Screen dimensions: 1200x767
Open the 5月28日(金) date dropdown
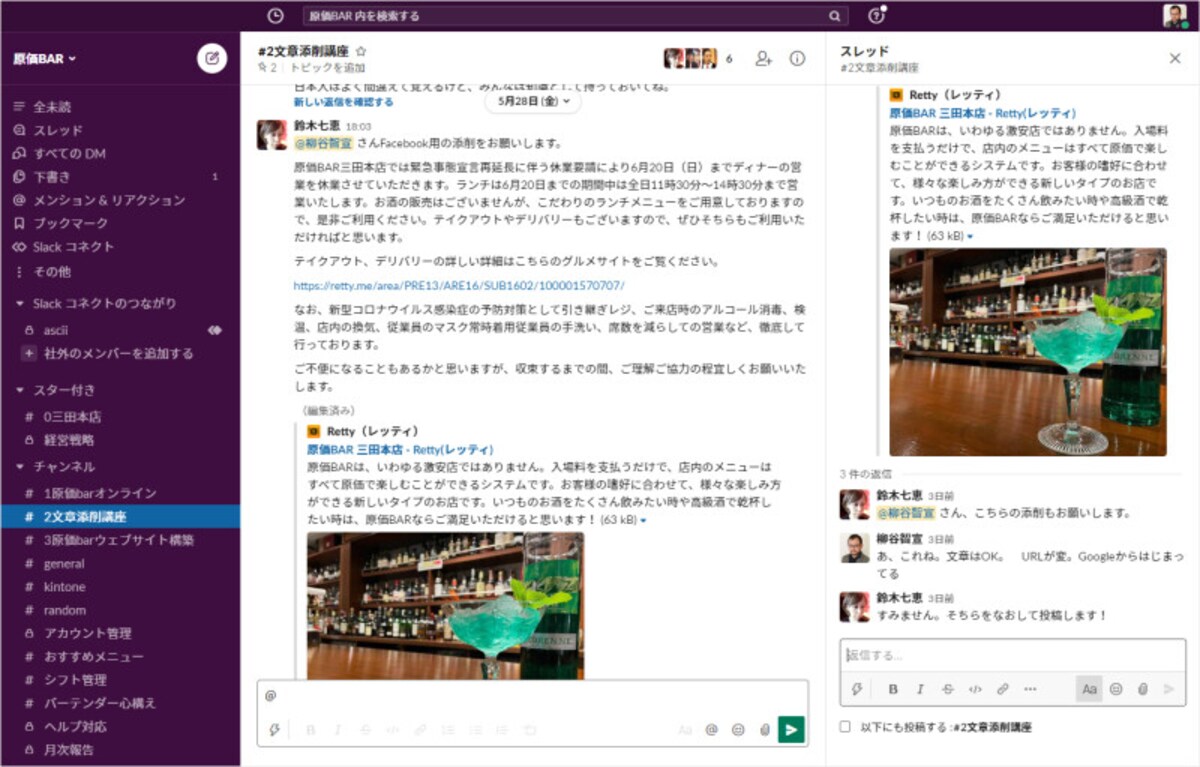click(x=533, y=101)
